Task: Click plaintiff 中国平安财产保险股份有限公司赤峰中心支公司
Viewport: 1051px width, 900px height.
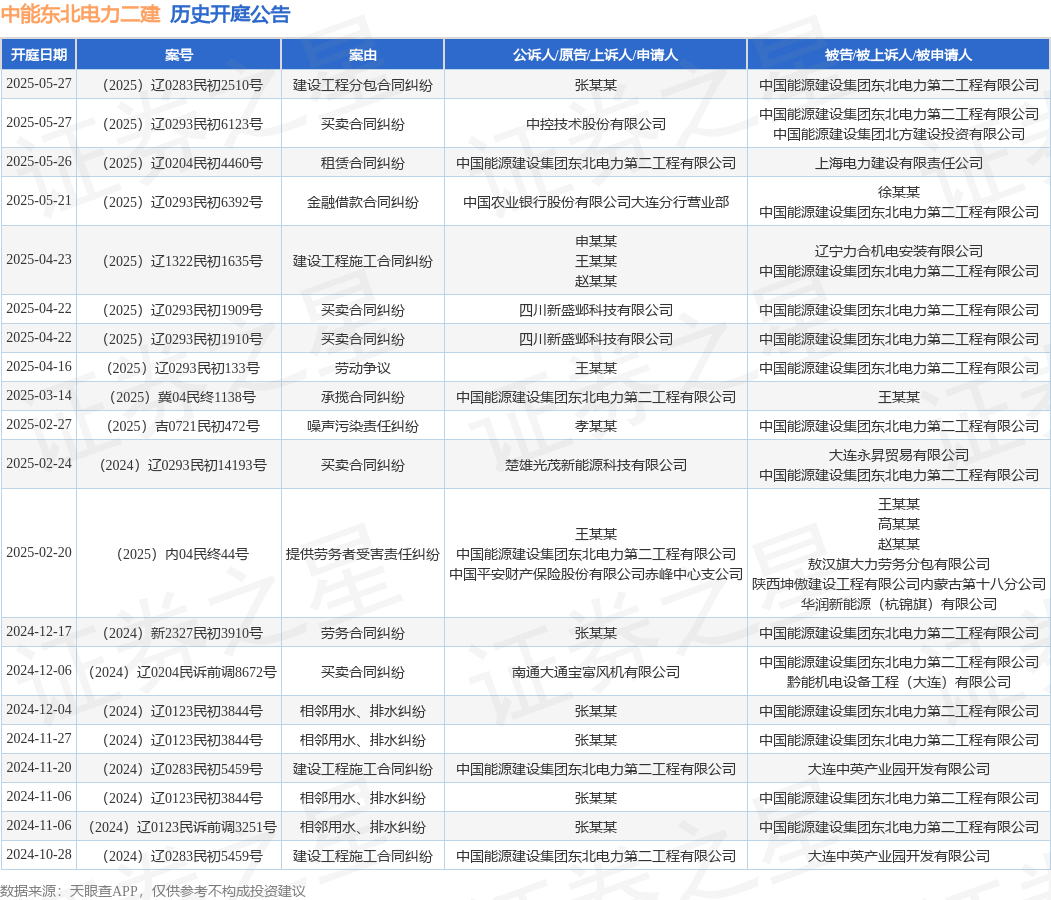Action: 596,574
